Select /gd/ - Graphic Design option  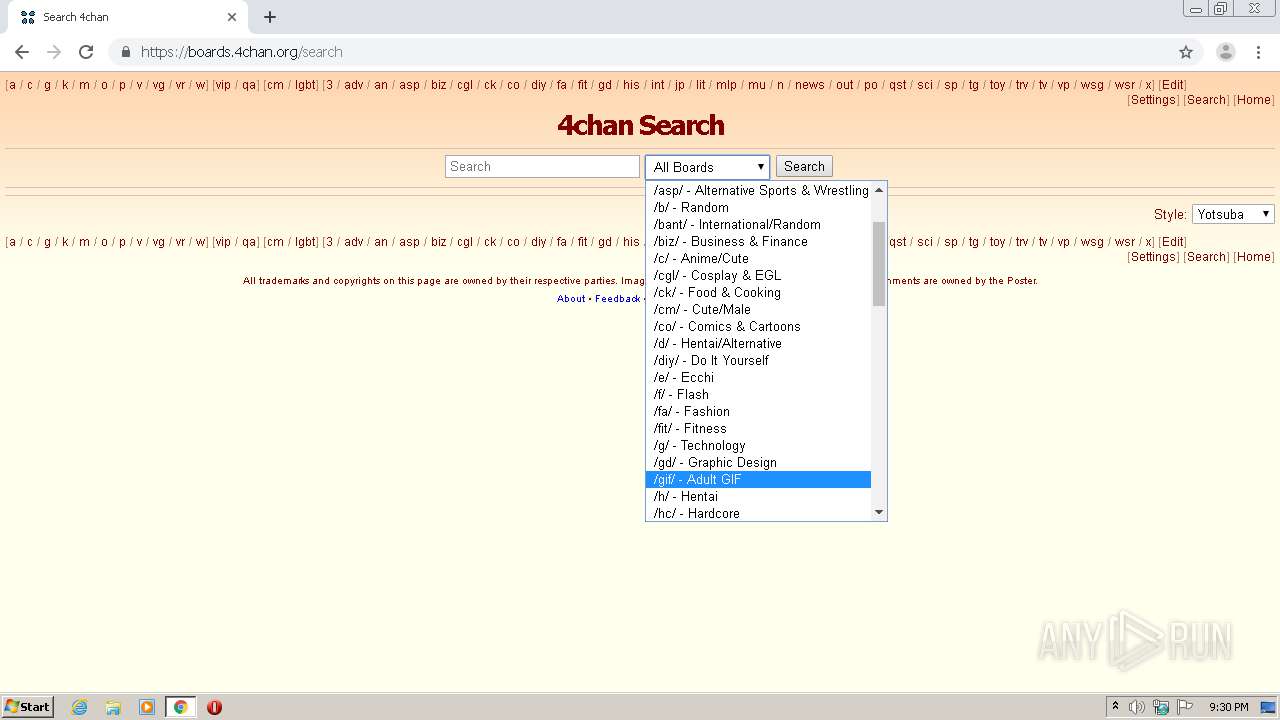[758, 462]
